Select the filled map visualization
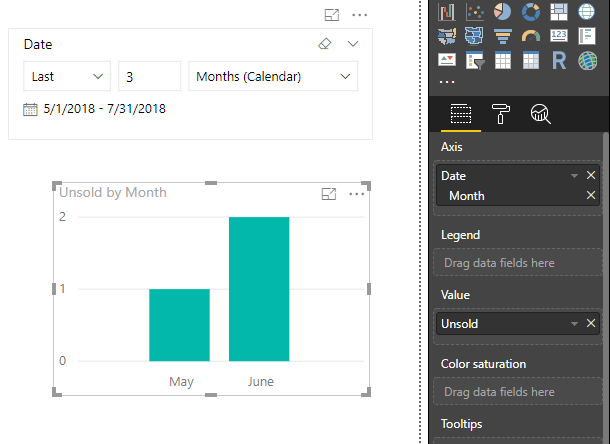This screenshot has width=610, height=444. pyautogui.click(x=447, y=36)
